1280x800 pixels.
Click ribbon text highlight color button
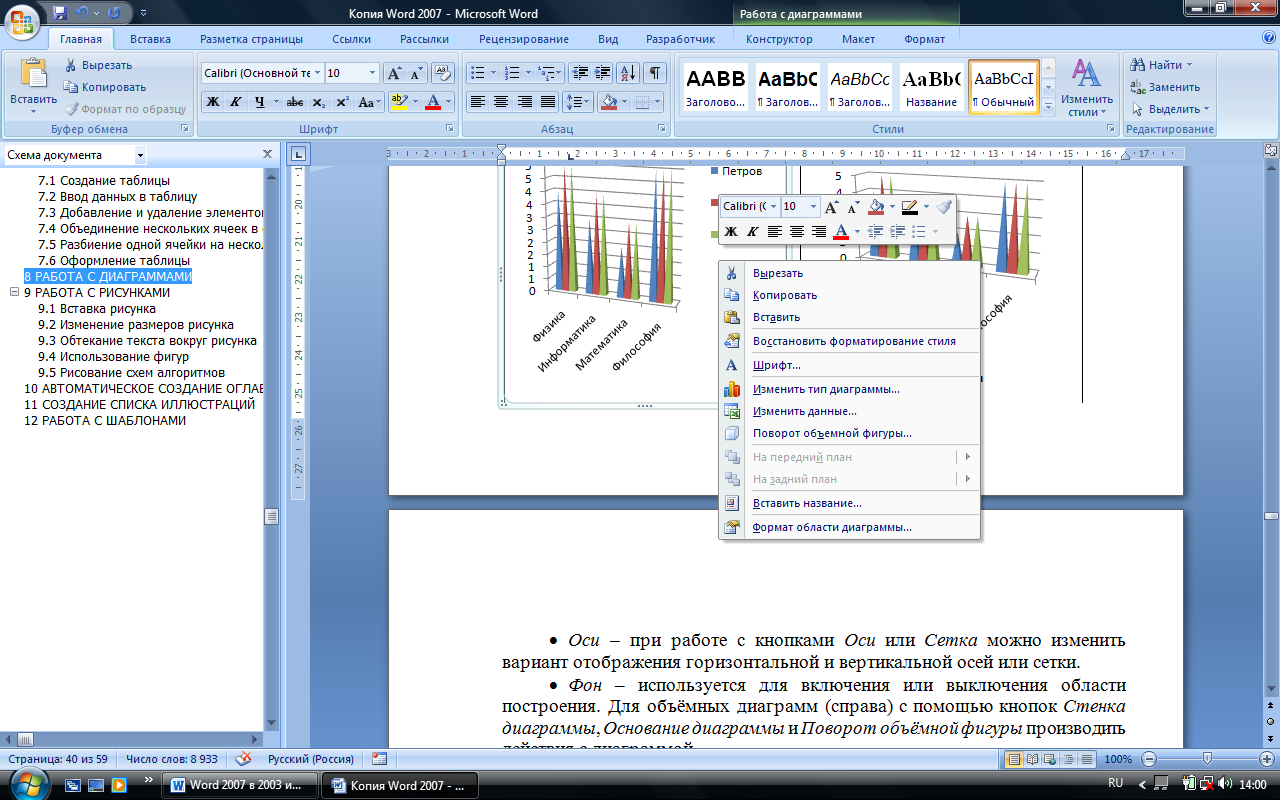pyautogui.click(x=398, y=102)
